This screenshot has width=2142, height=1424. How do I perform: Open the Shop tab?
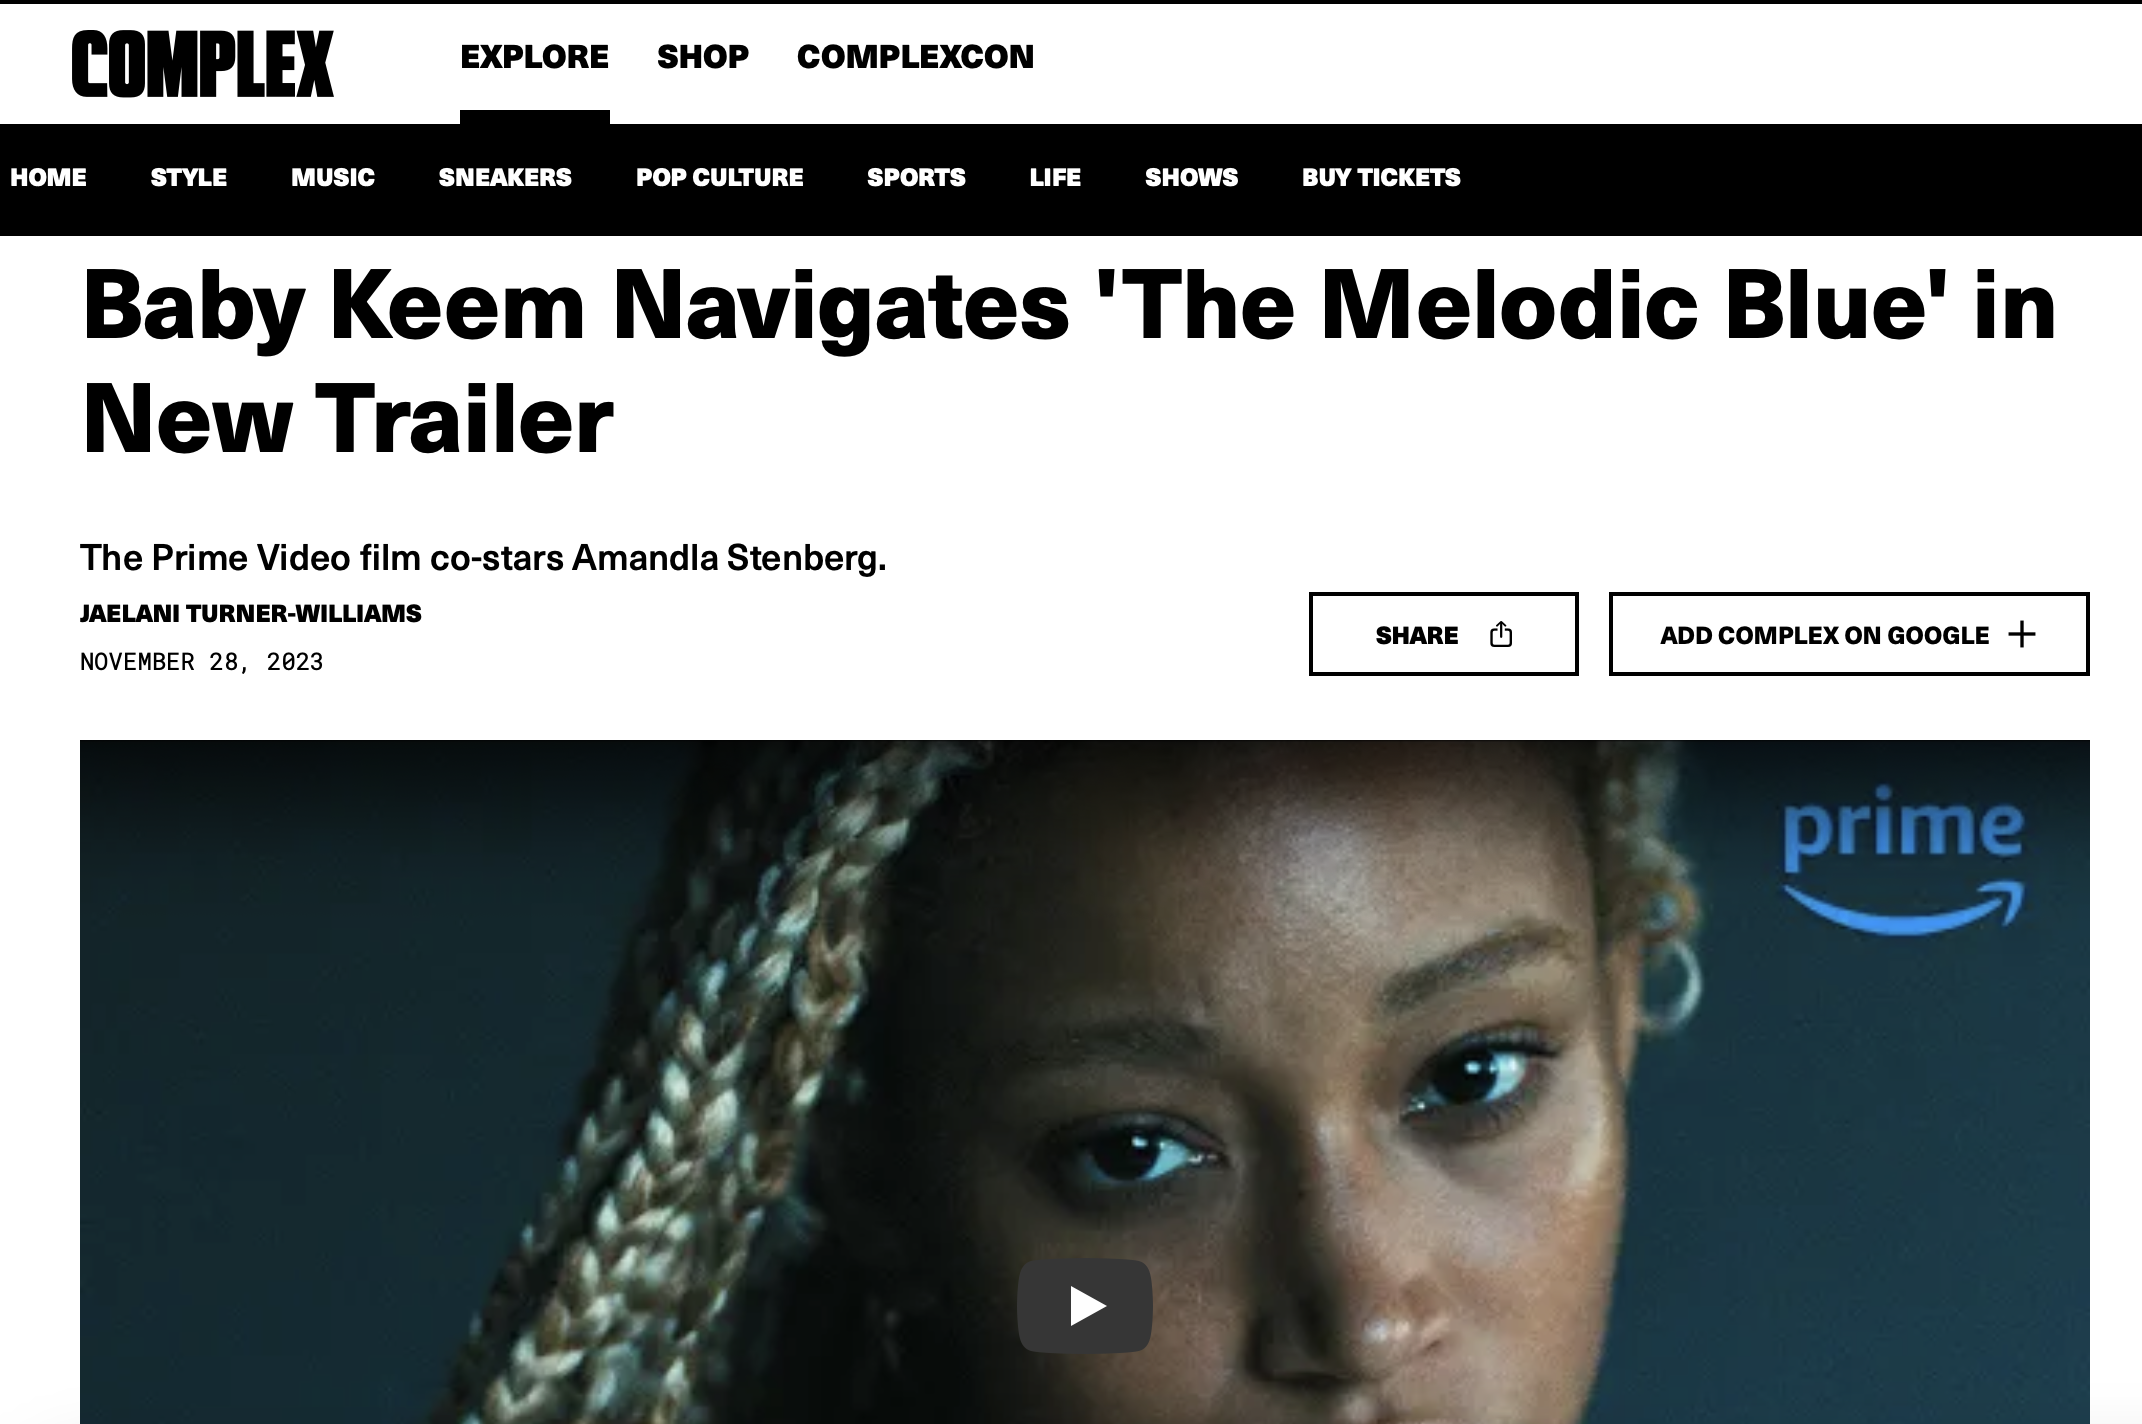pos(702,57)
